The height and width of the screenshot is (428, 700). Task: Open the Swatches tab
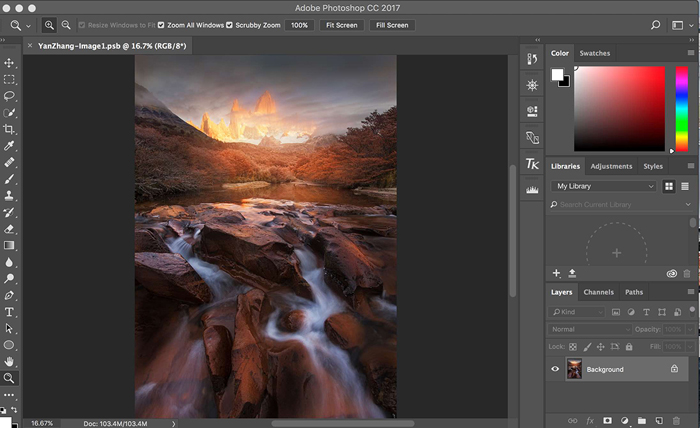(x=594, y=53)
